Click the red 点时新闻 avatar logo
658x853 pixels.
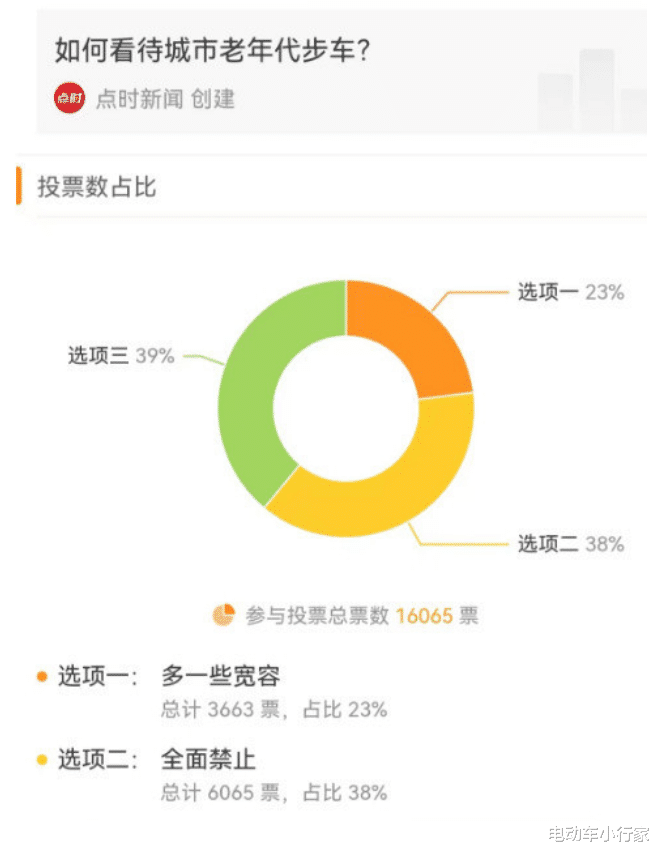[x=70, y=98]
